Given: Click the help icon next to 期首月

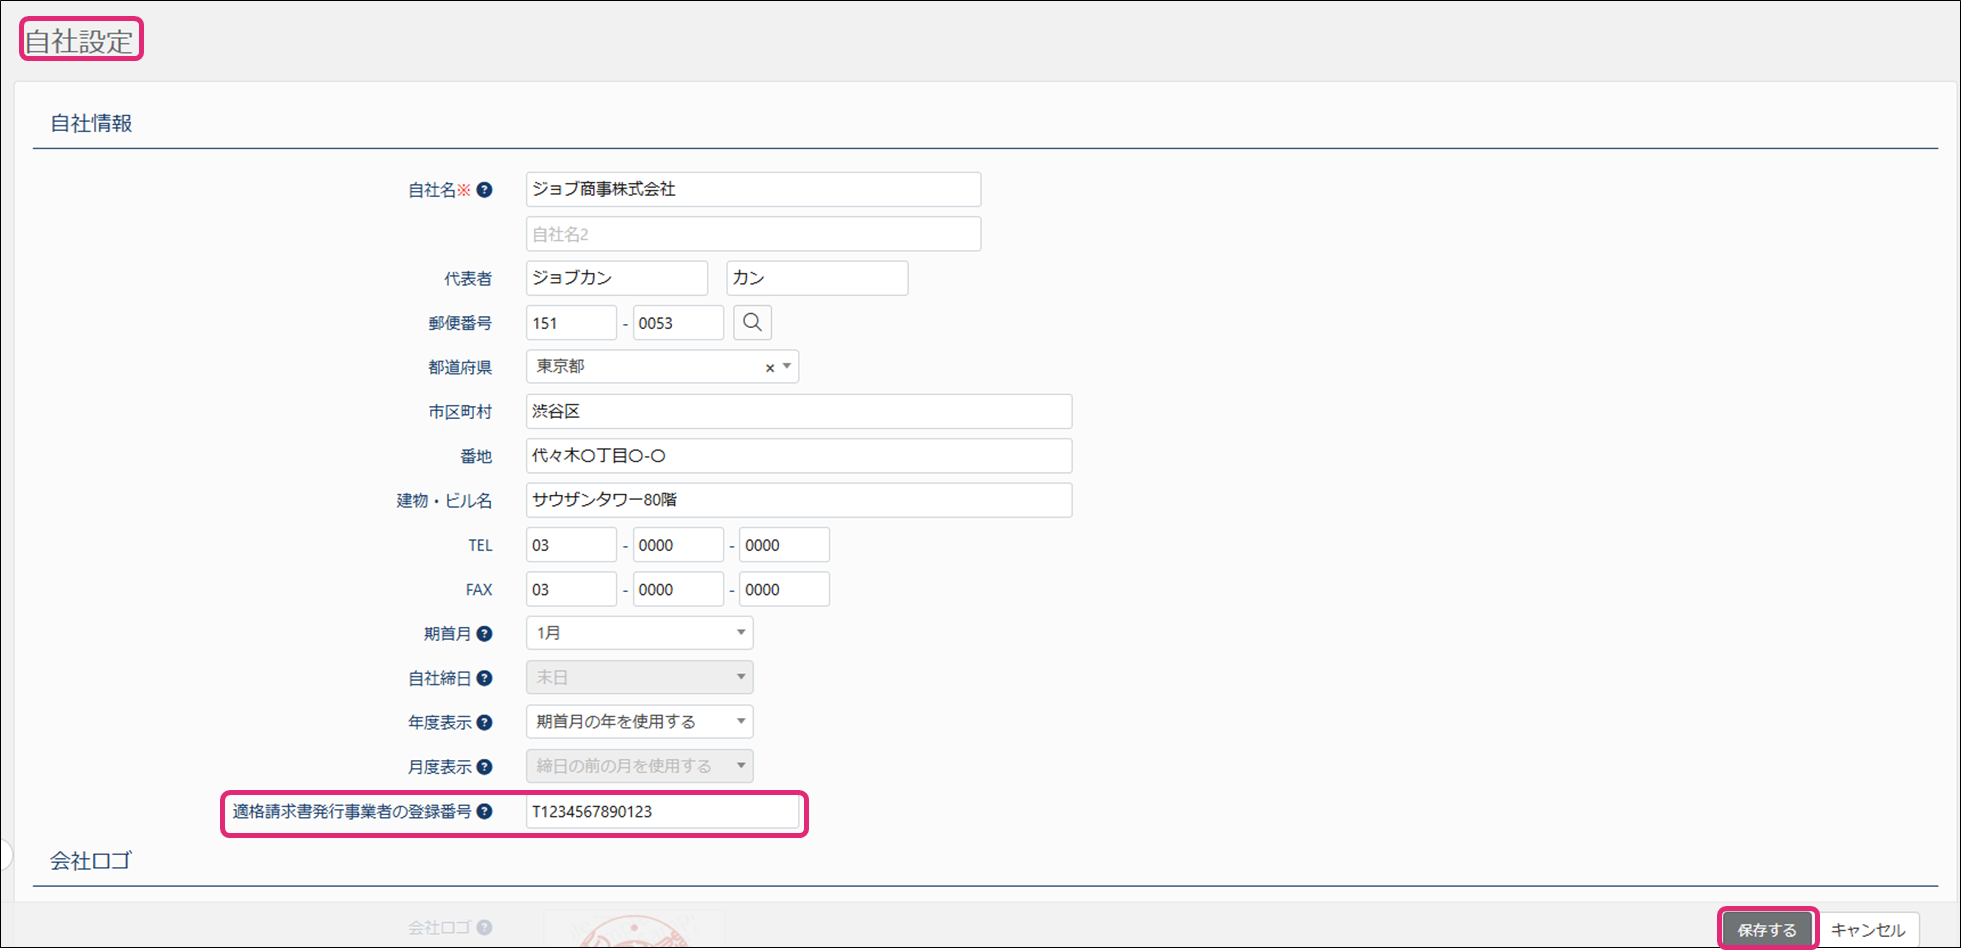Looking at the screenshot, I should [x=484, y=634].
